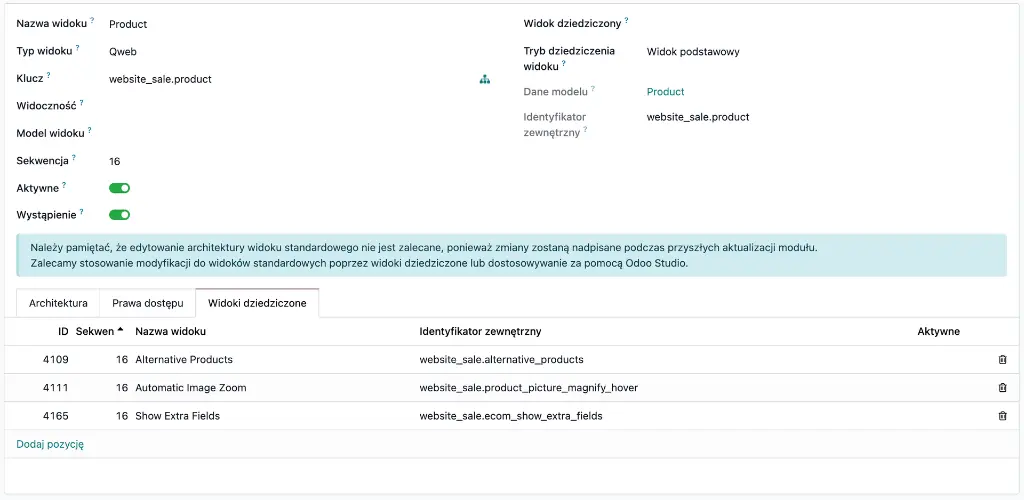The width and height of the screenshot is (1024, 500).
Task: Select the Widoki dziedziczone tab
Action: pos(257,303)
